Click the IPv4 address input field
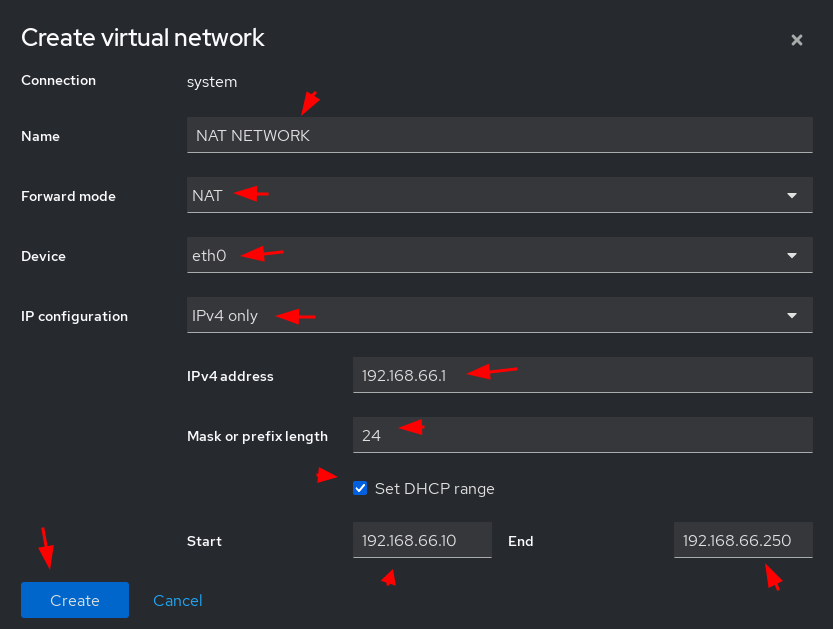The width and height of the screenshot is (833, 629). 583,375
